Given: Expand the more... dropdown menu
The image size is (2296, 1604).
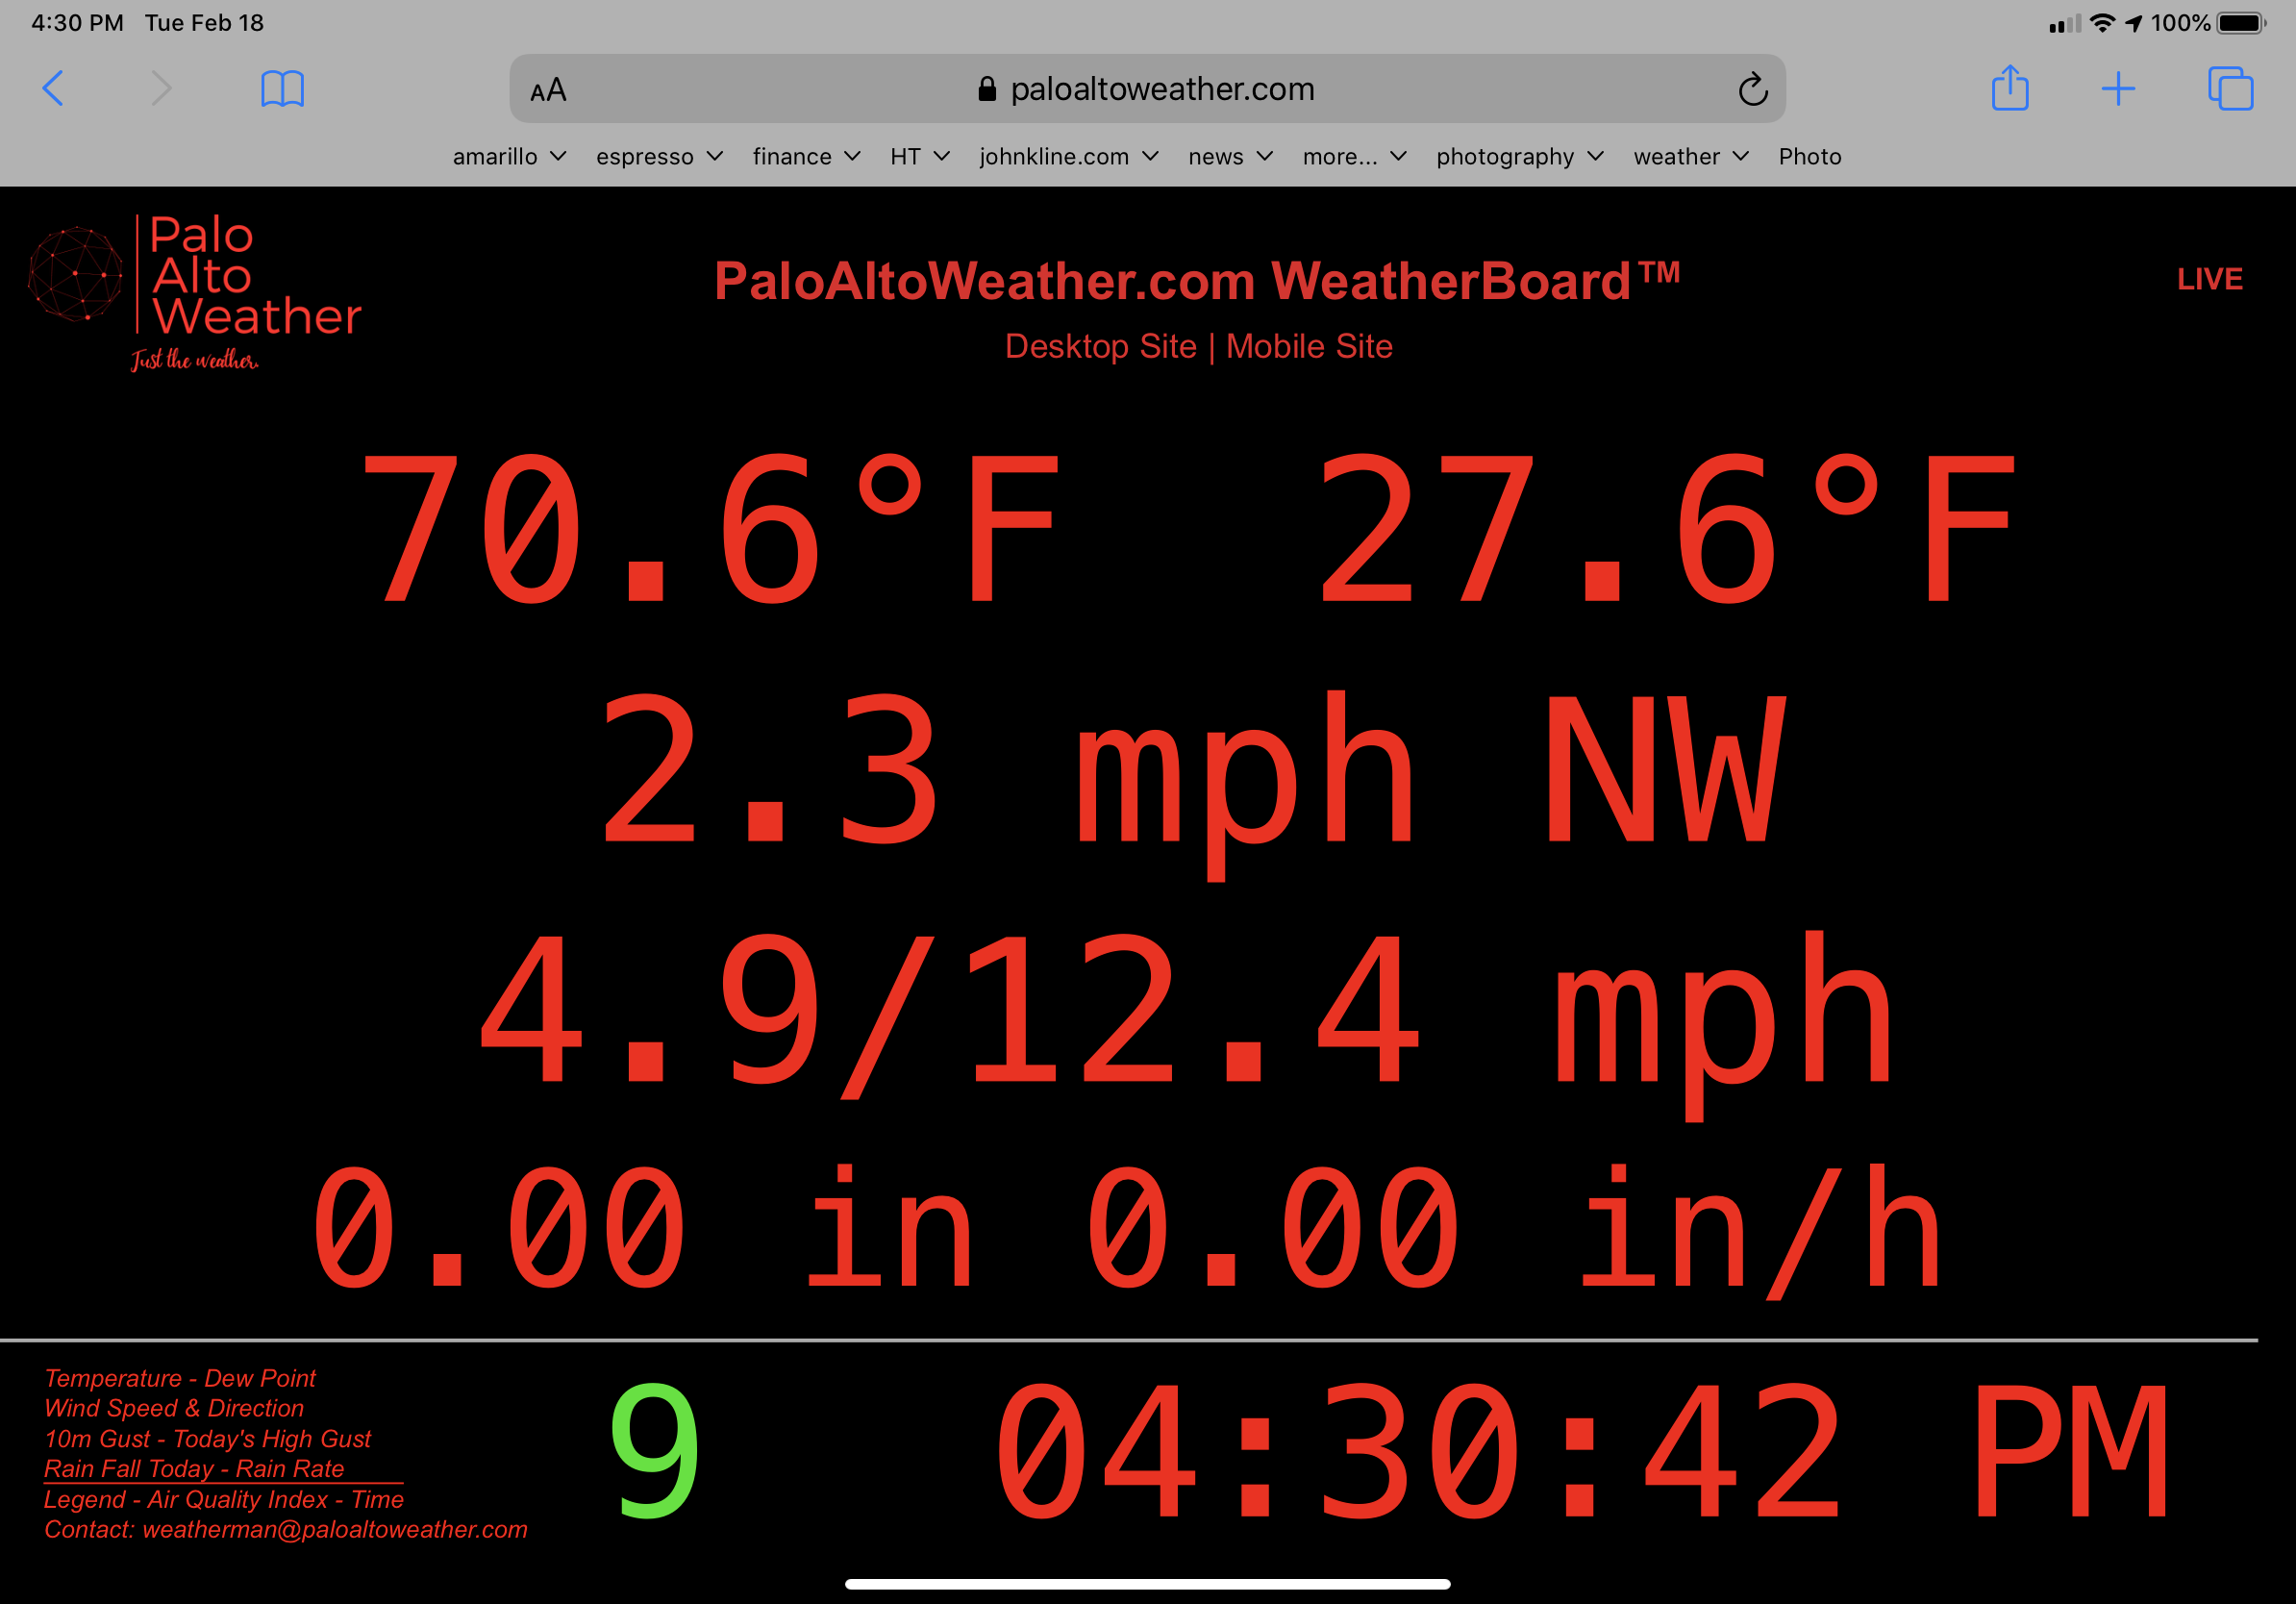Looking at the screenshot, I should tap(1352, 157).
